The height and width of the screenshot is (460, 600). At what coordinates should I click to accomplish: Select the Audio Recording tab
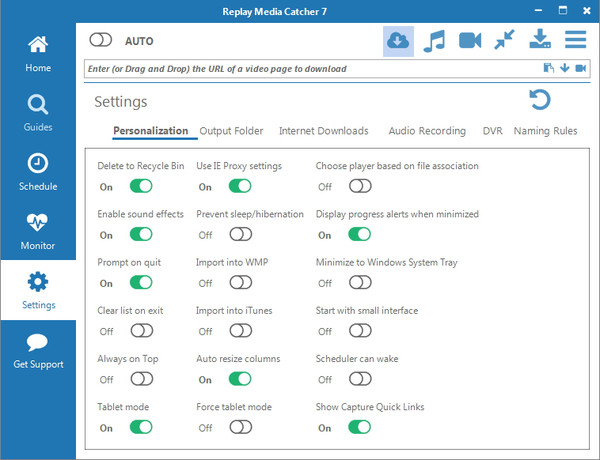(427, 131)
